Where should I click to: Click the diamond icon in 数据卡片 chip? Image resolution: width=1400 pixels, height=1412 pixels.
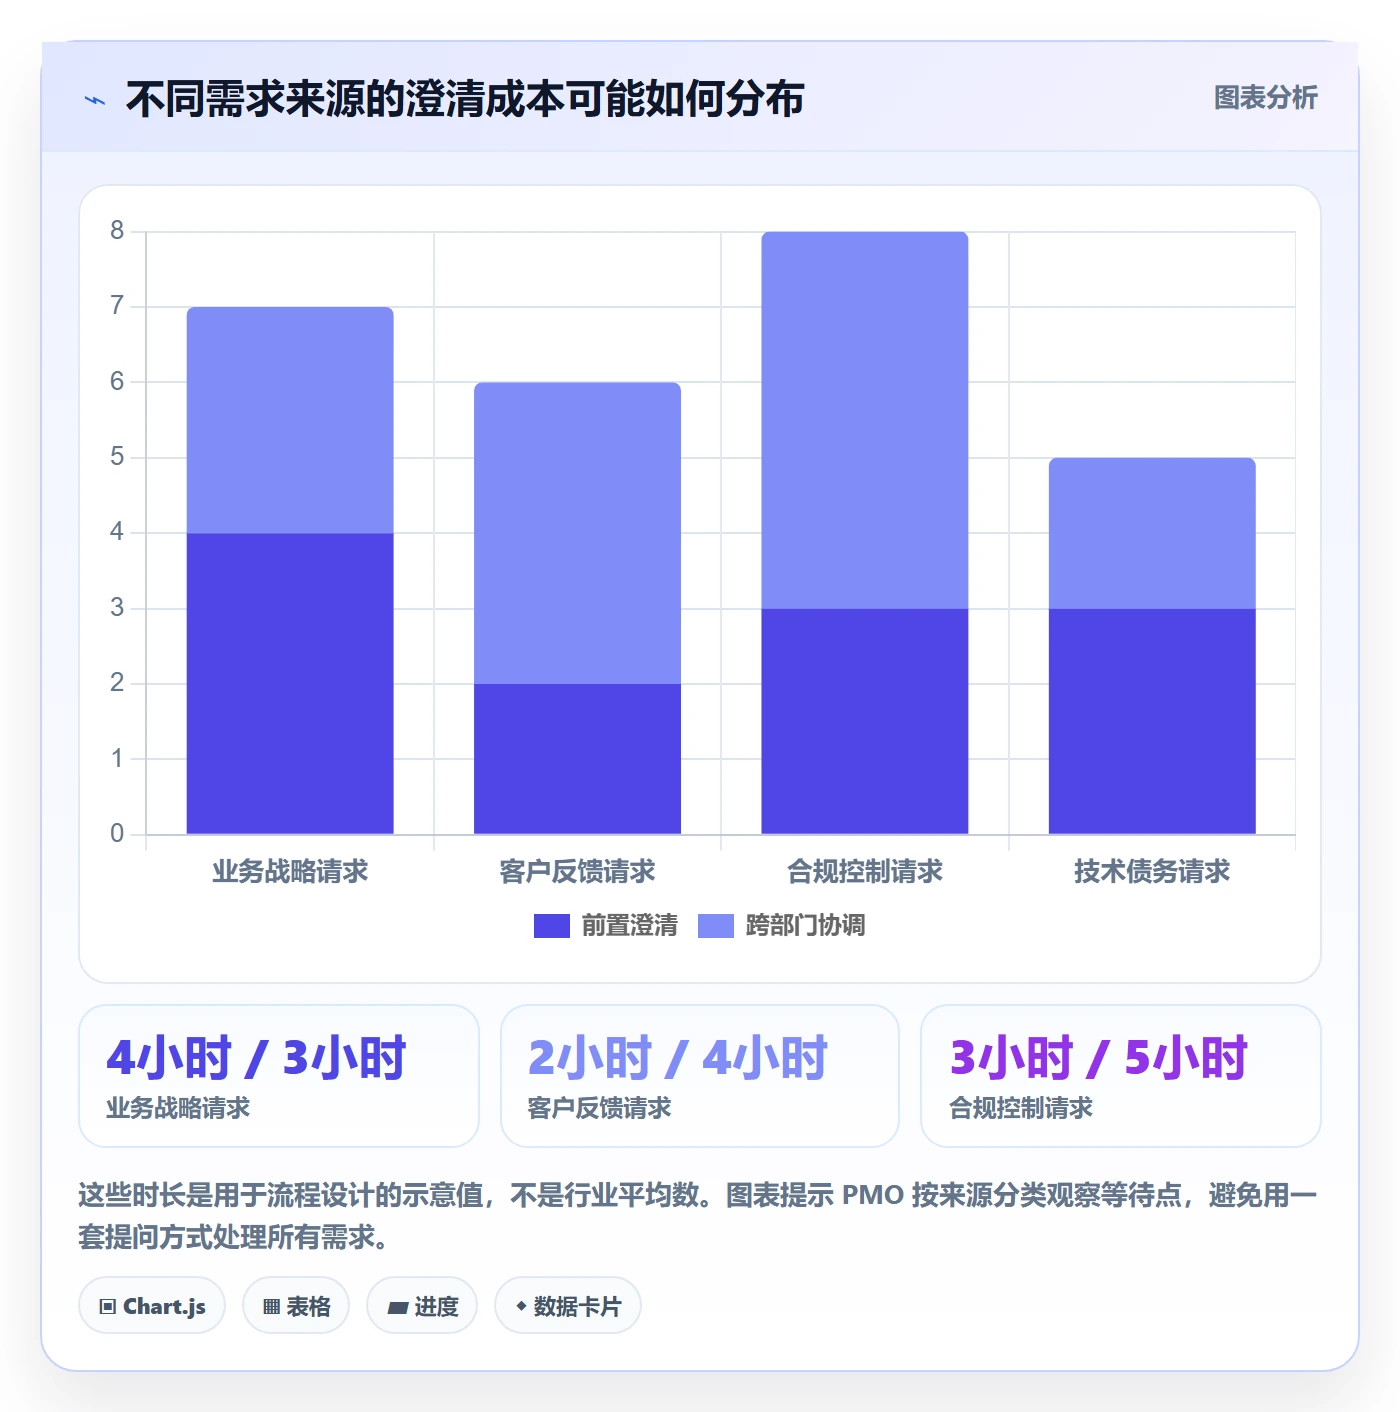click(x=521, y=1306)
